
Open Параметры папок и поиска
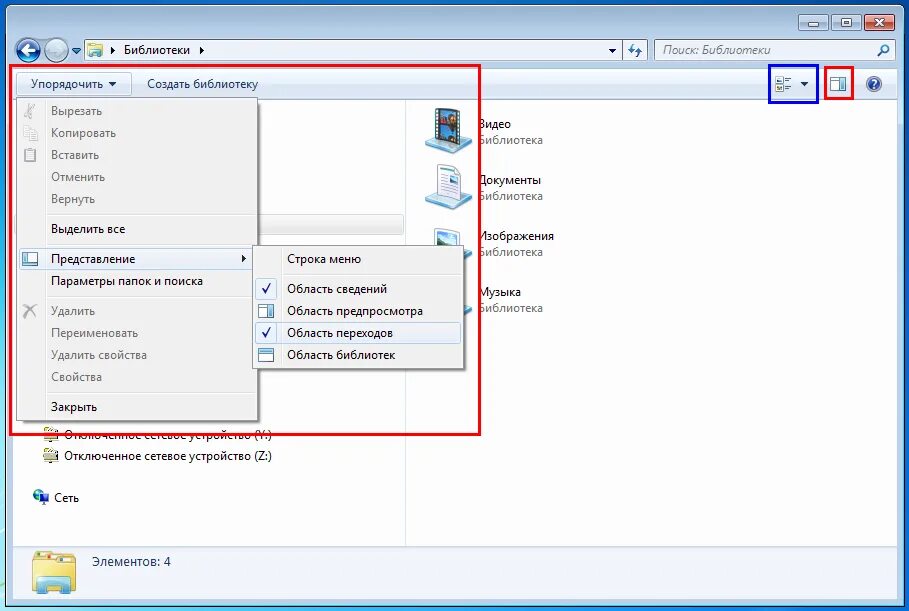tap(137, 281)
